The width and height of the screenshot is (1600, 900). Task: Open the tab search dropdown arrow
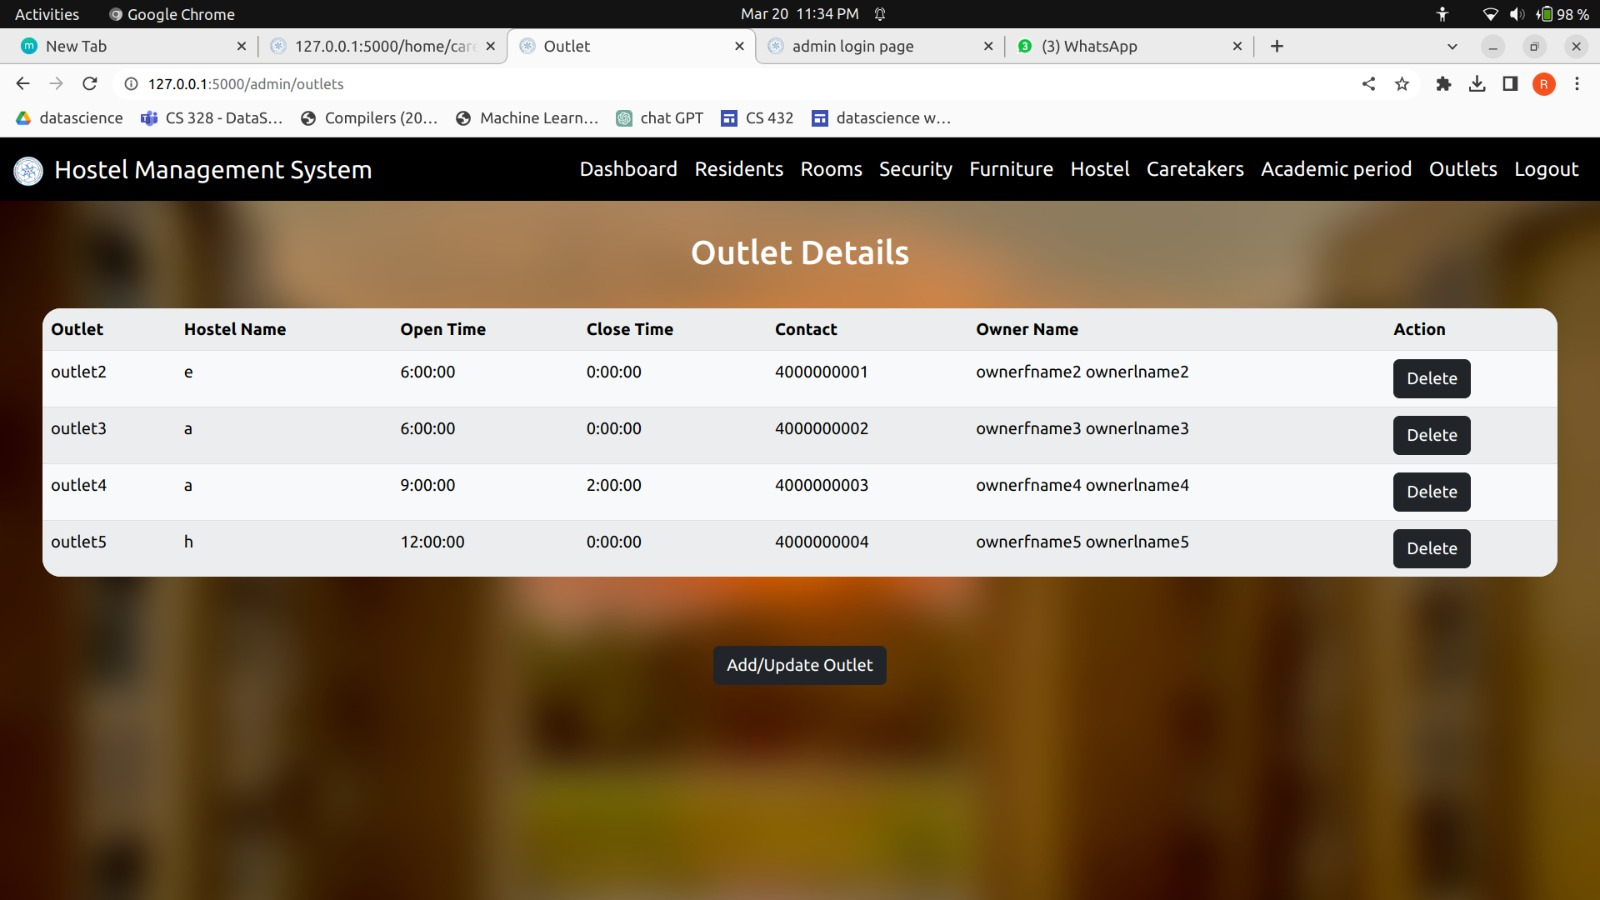pos(1452,46)
